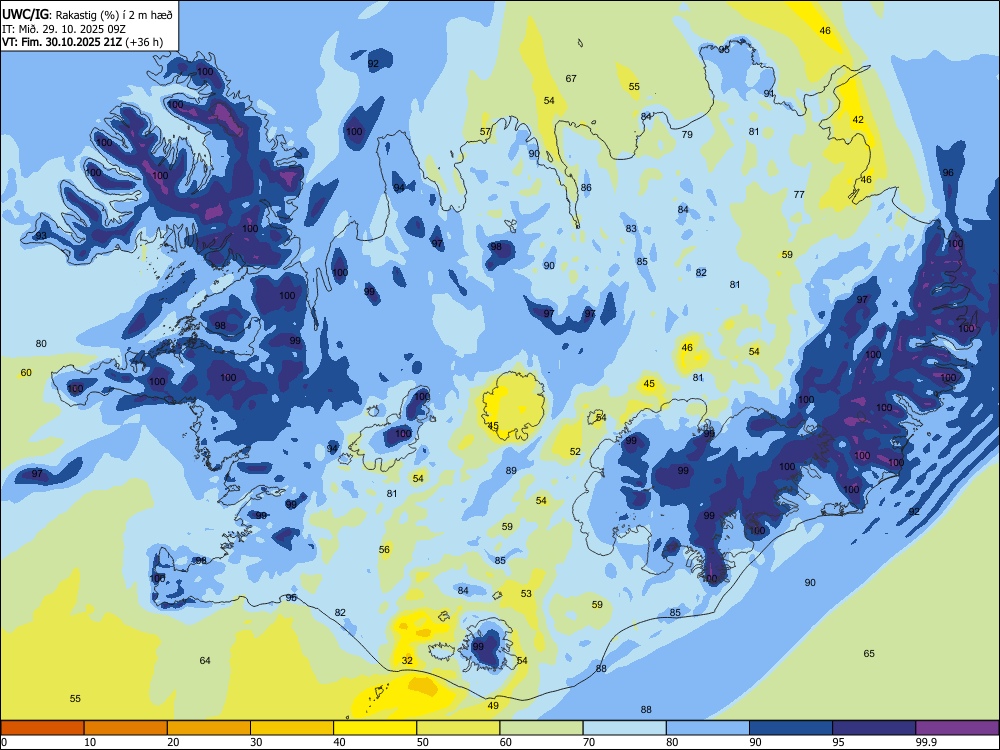Click the navy 95–99.9 legend swatch
The height and width of the screenshot is (750, 1000).
pos(874,728)
